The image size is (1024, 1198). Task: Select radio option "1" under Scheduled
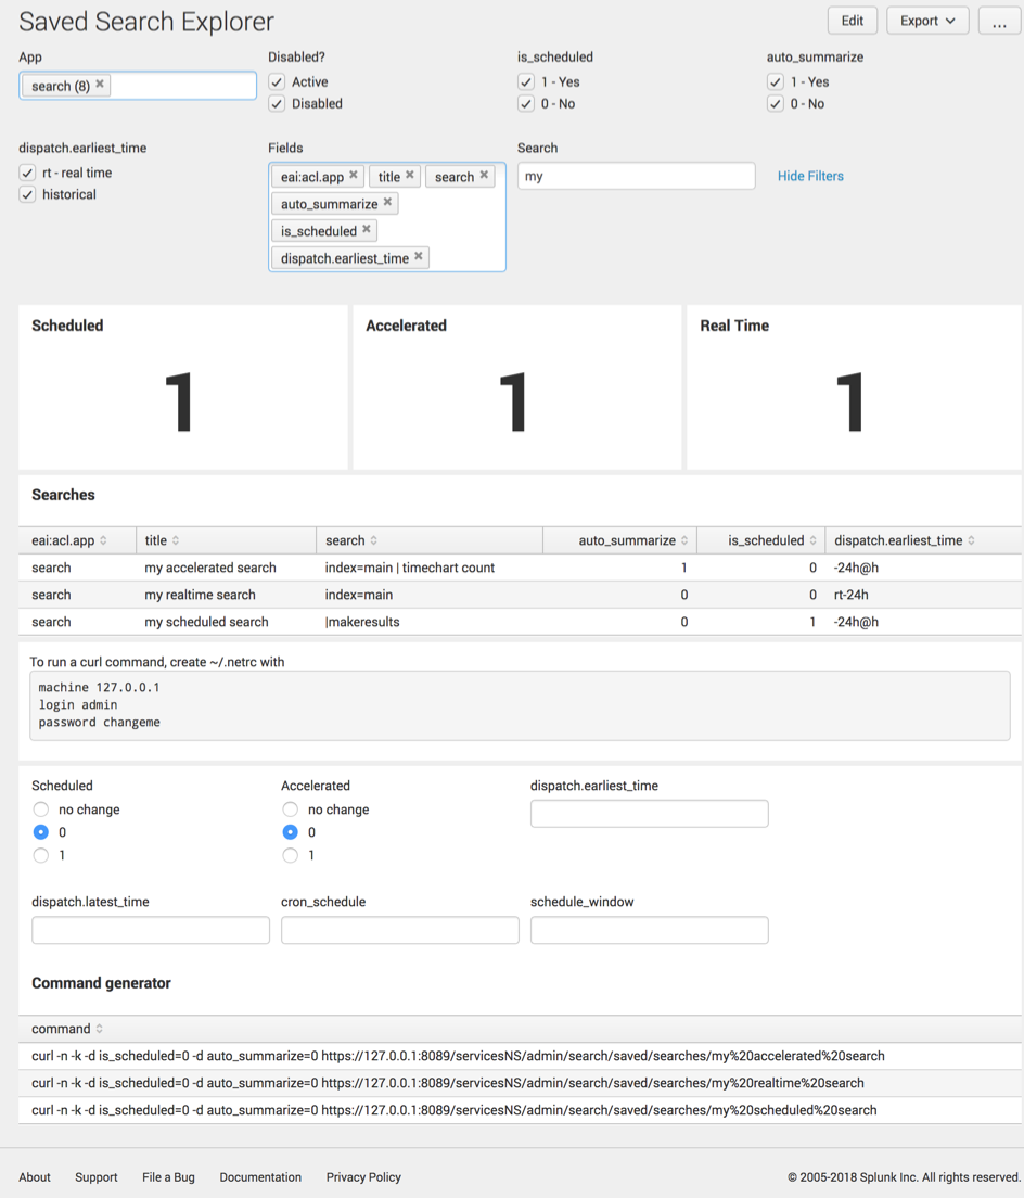(41, 855)
